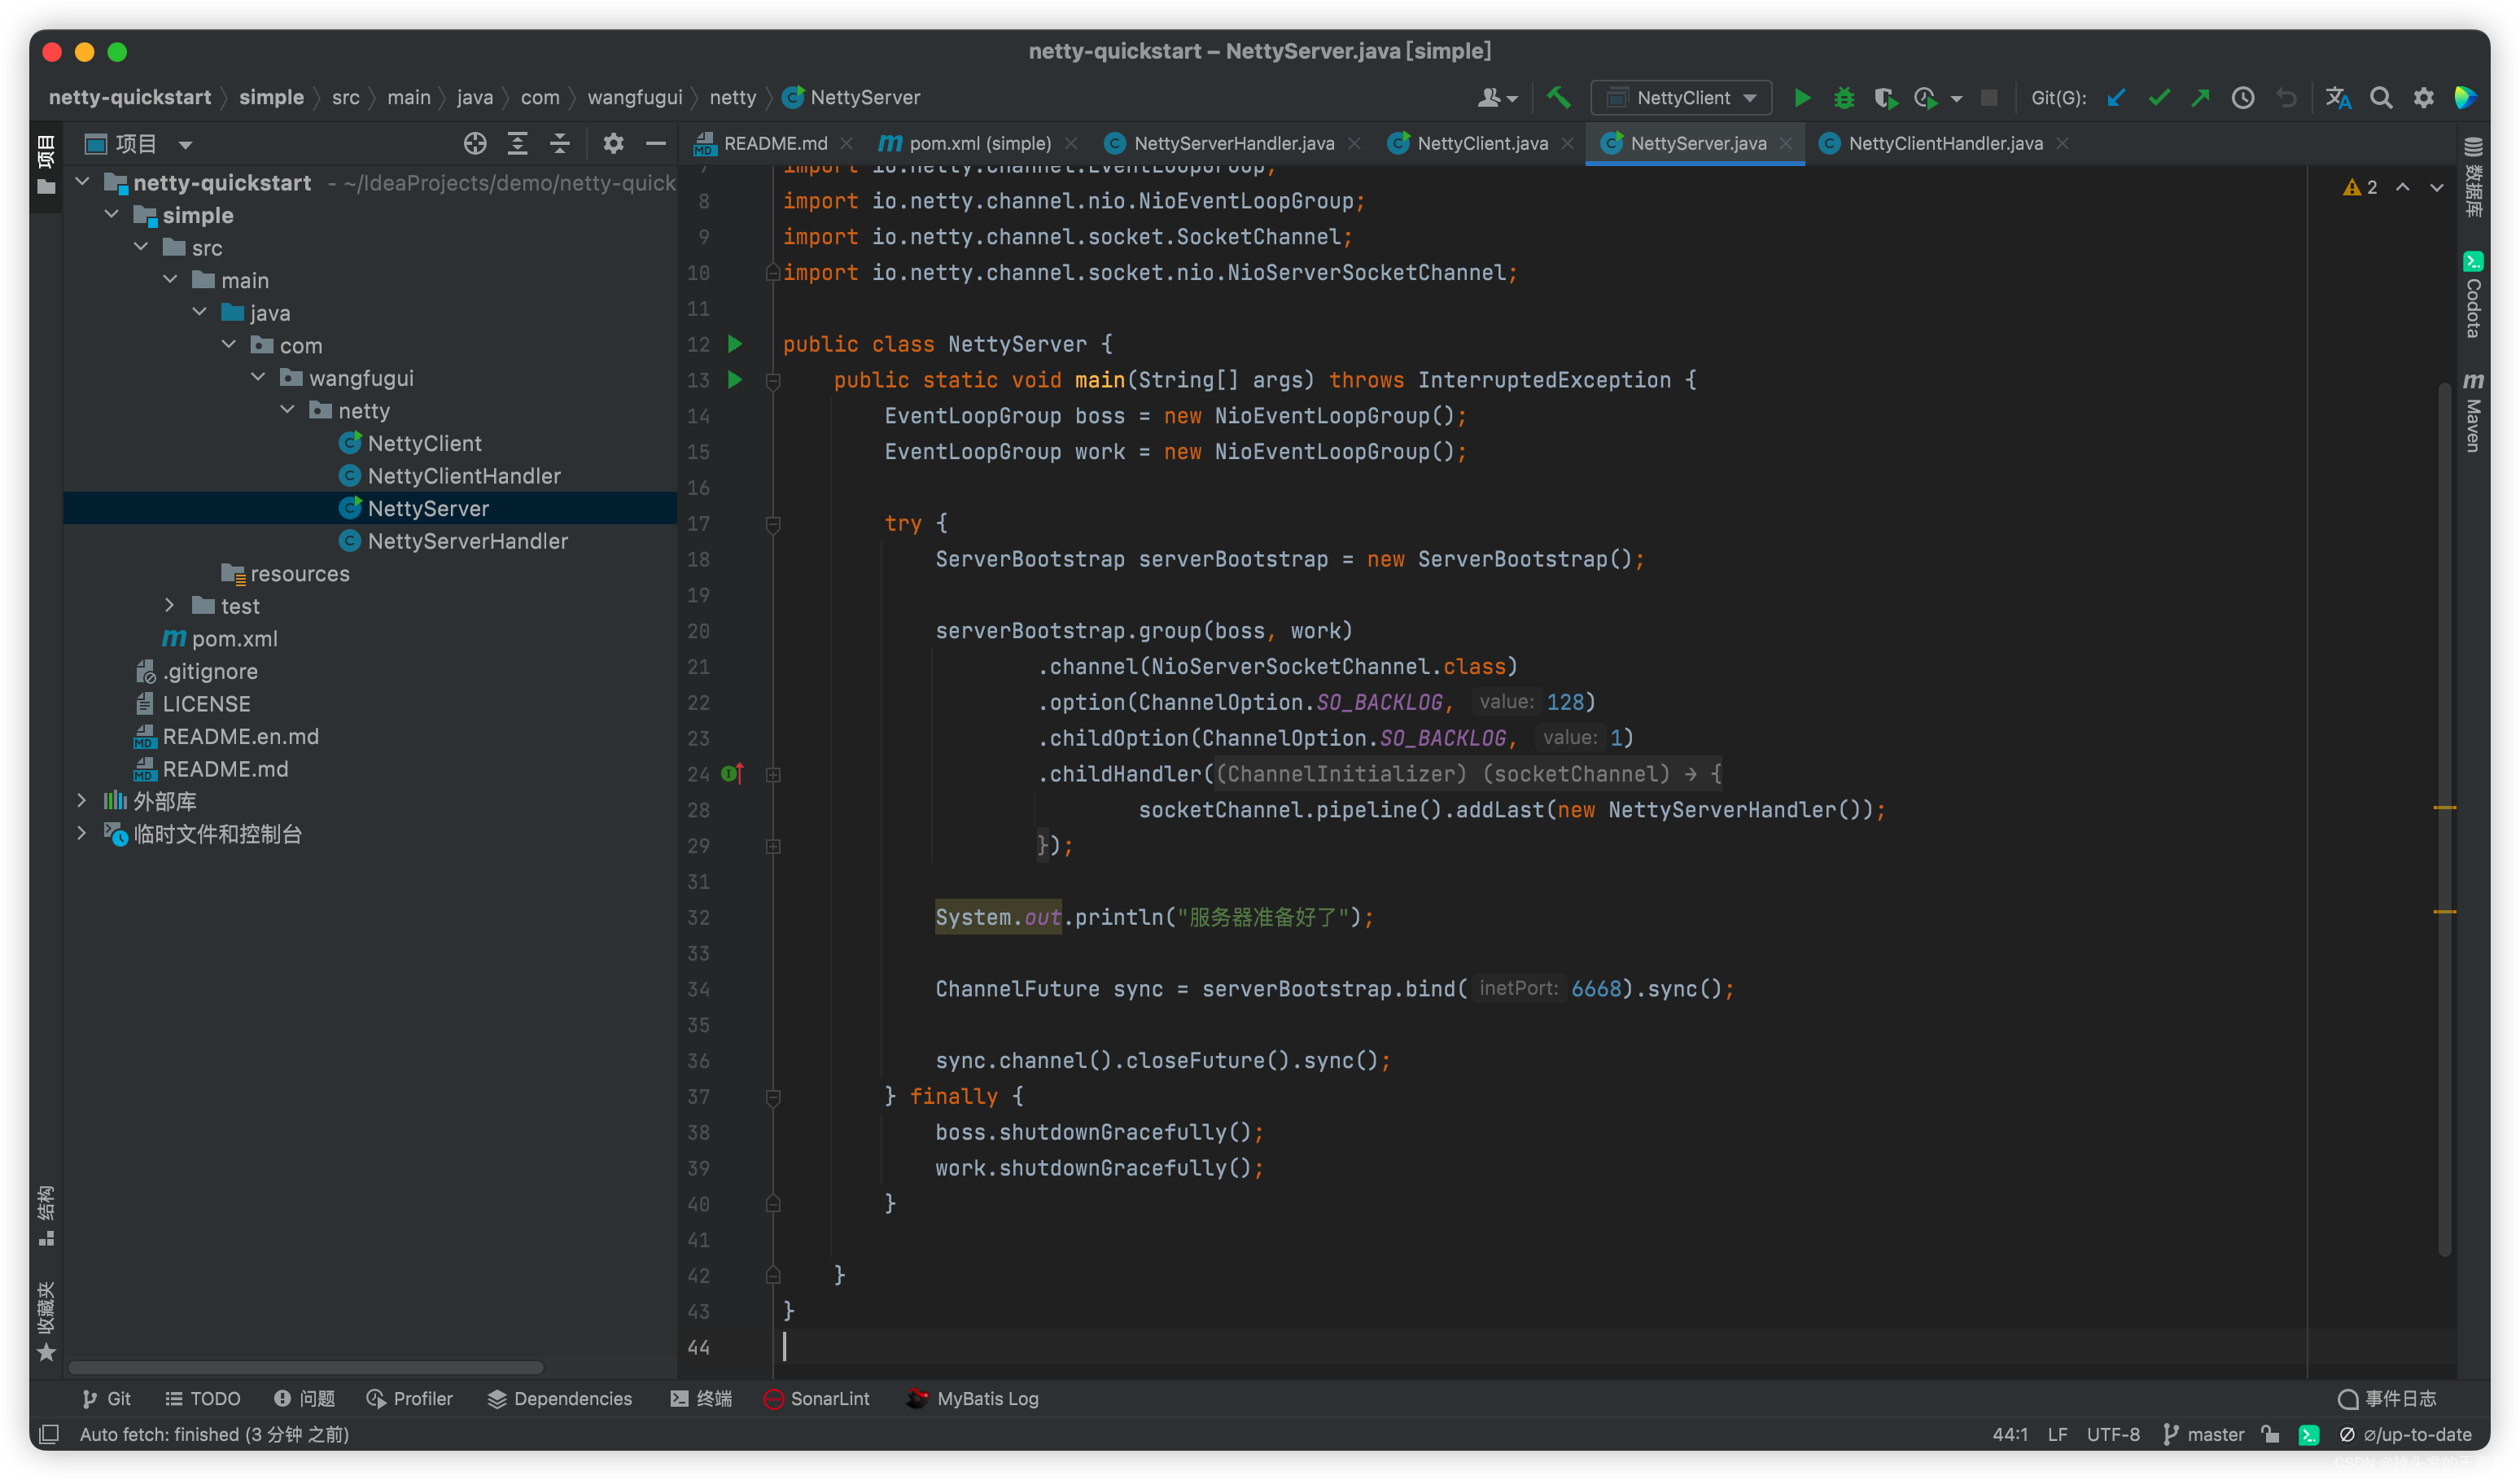Click the Debug button in toolbar
Viewport: 2520px width, 1480px height.
click(1845, 97)
